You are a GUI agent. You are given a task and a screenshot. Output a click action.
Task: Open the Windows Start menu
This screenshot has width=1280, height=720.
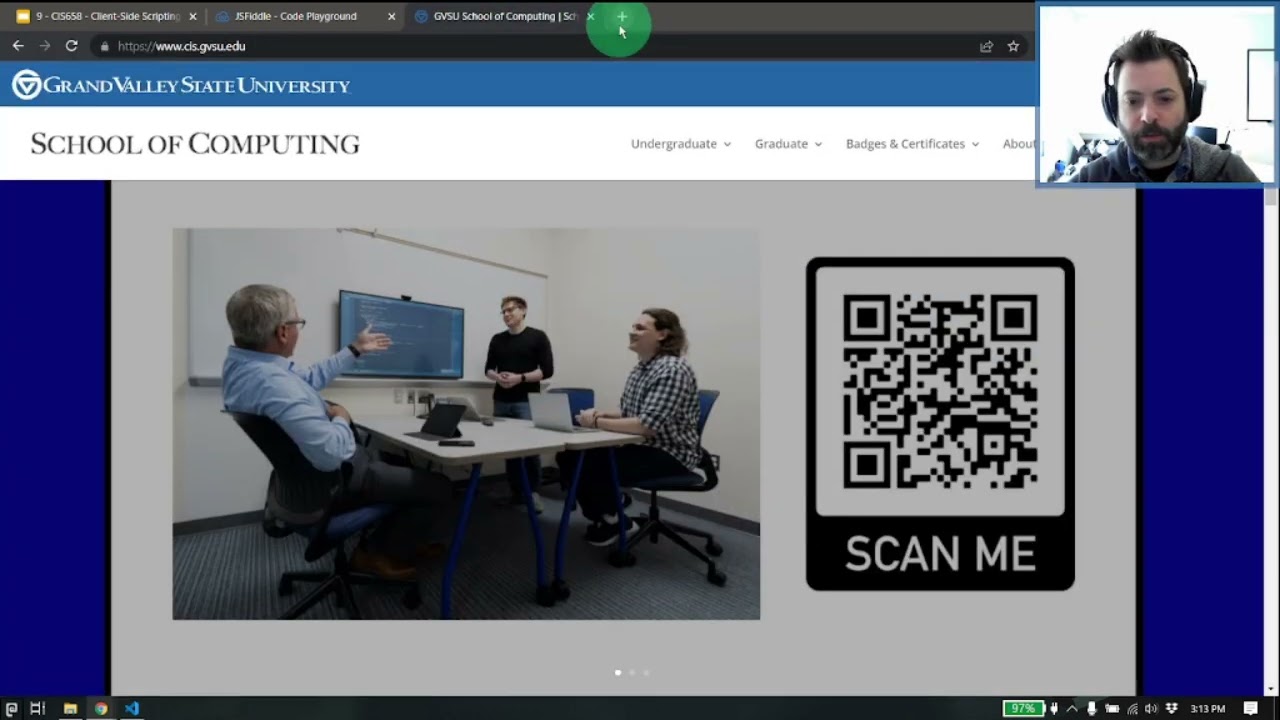[x=12, y=708]
